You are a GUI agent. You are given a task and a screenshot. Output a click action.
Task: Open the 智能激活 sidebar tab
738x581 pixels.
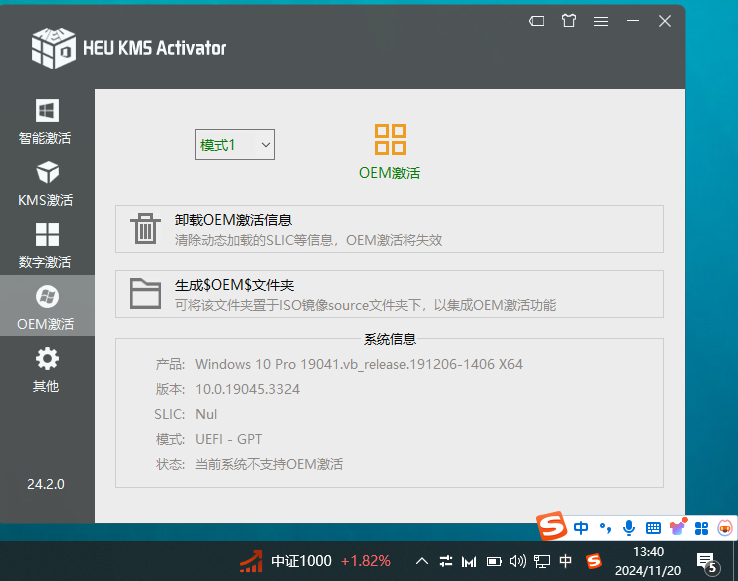click(46, 121)
